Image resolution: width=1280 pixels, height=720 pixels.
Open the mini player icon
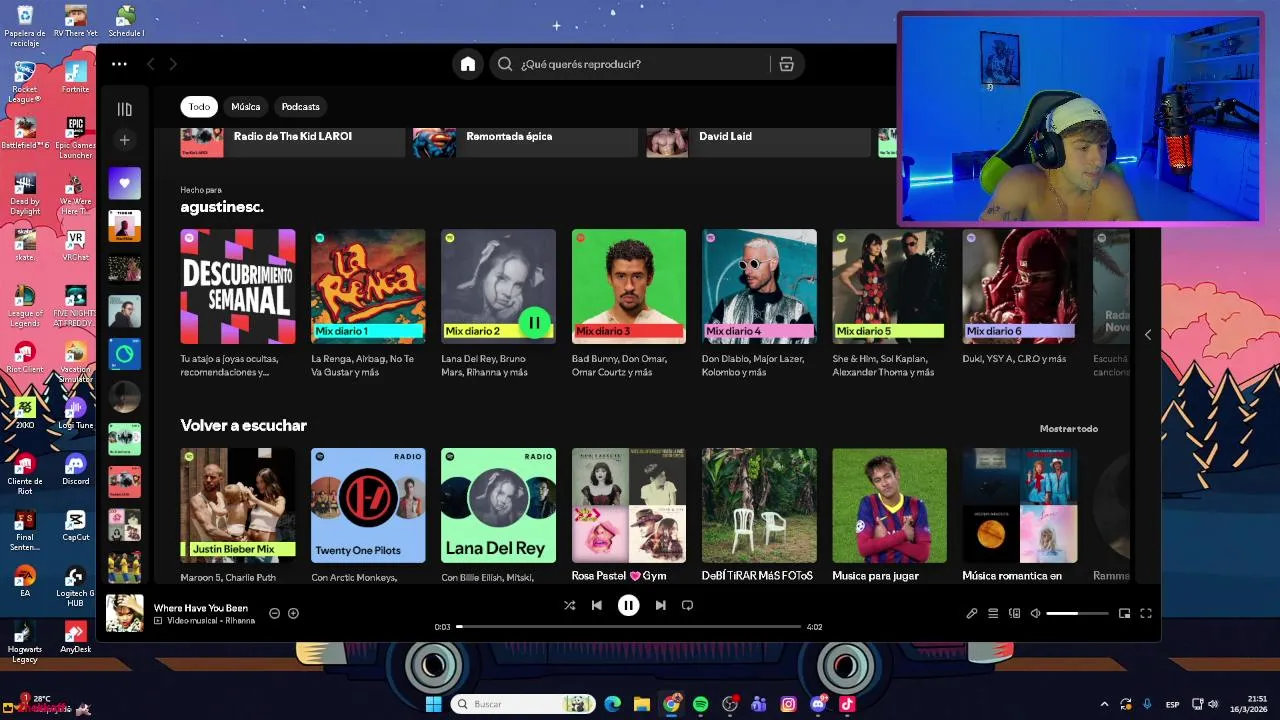pos(1124,613)
